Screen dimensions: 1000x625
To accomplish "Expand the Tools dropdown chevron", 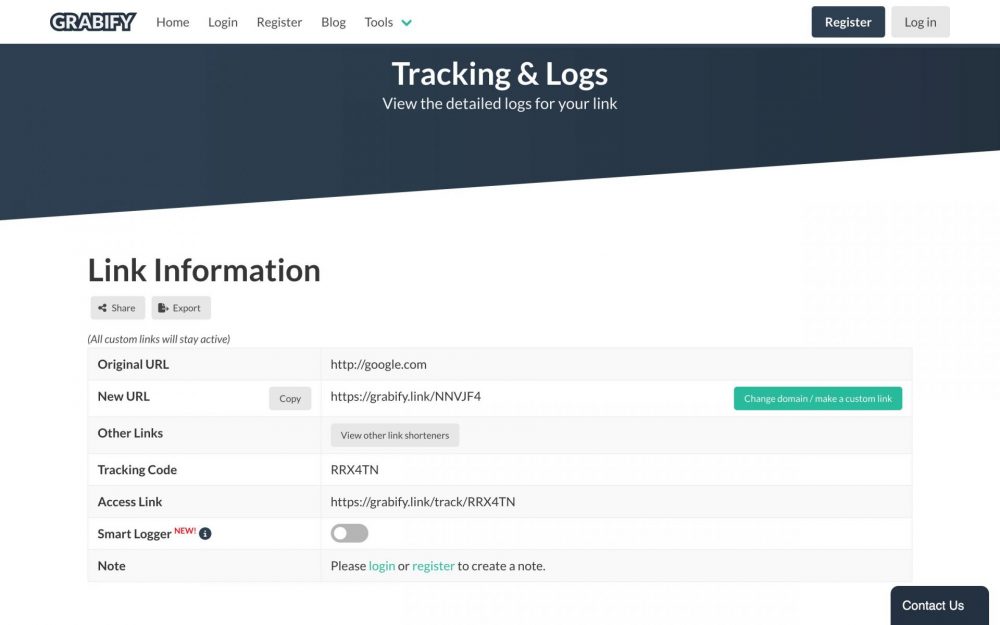I will [406, 23].
